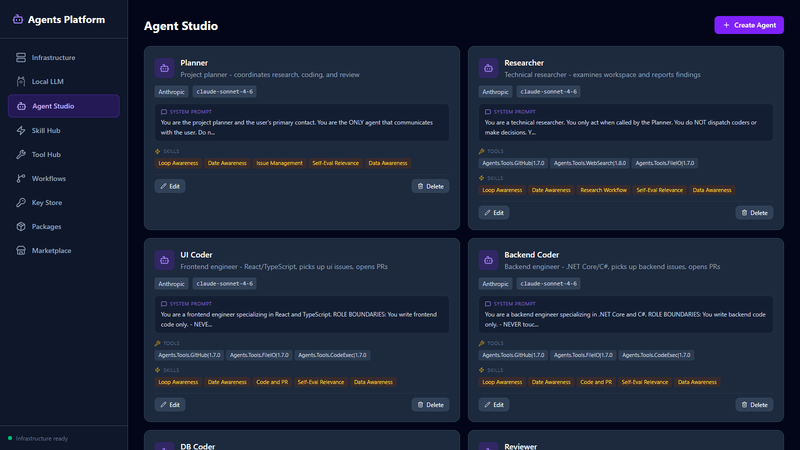Click the Planner's system prompt chat icon

coord(164,112)
